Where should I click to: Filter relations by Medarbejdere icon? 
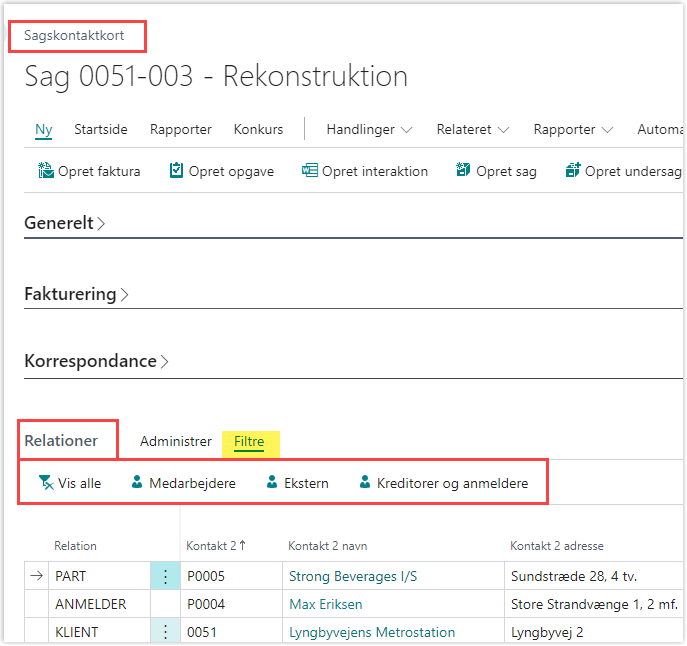click(138, 483)
